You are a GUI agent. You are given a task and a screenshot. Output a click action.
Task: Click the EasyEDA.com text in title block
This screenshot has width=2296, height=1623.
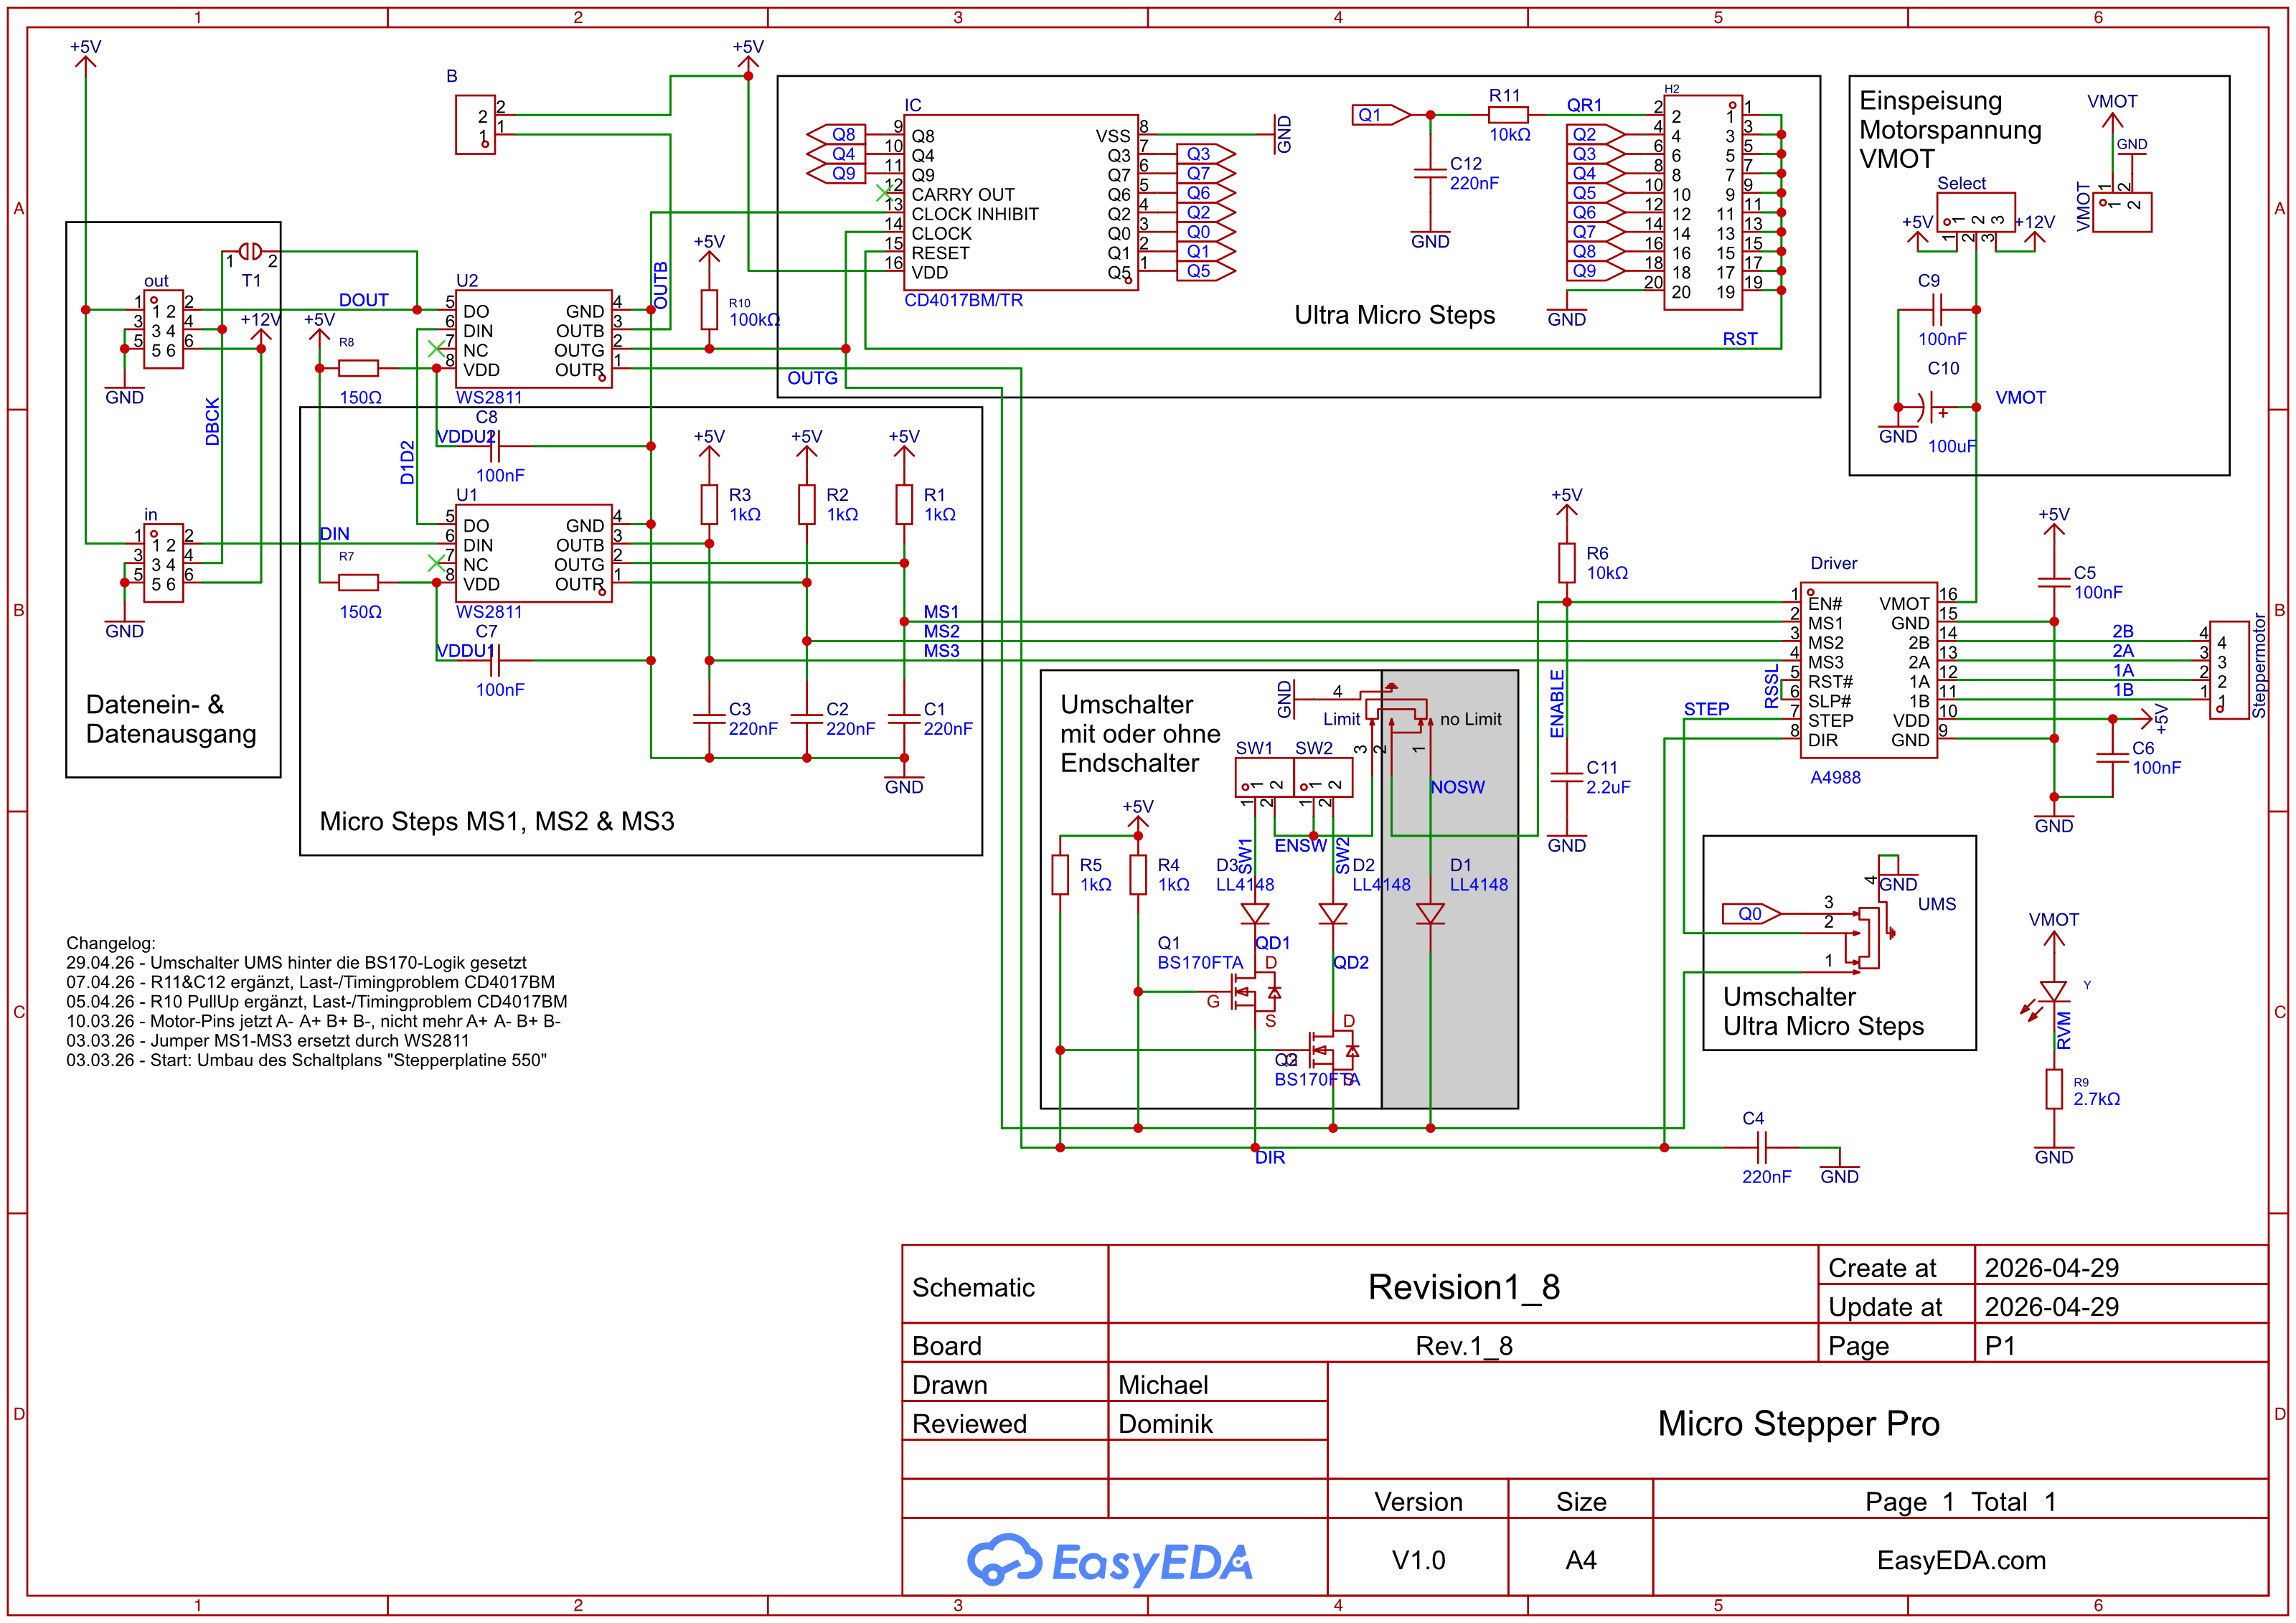coord(1960,1560)
